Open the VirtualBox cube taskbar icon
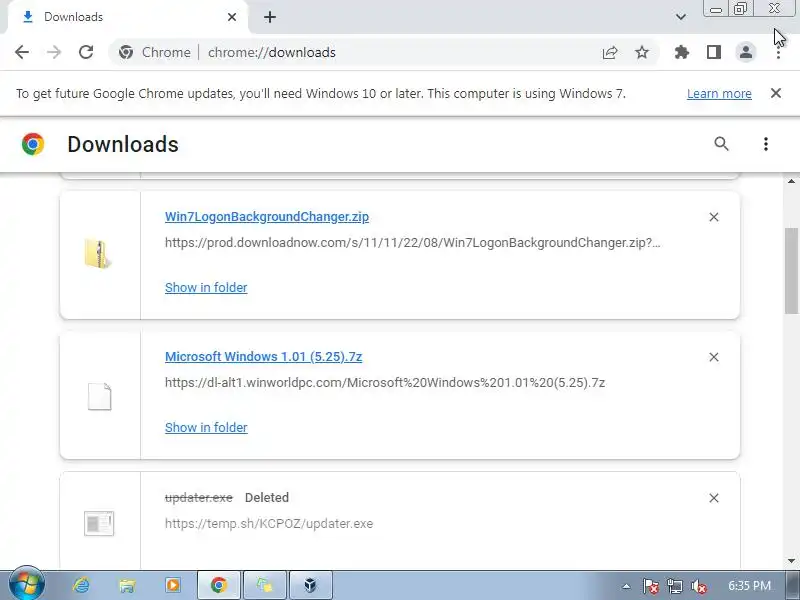This screenshot has height=600, width=800. 311,585
